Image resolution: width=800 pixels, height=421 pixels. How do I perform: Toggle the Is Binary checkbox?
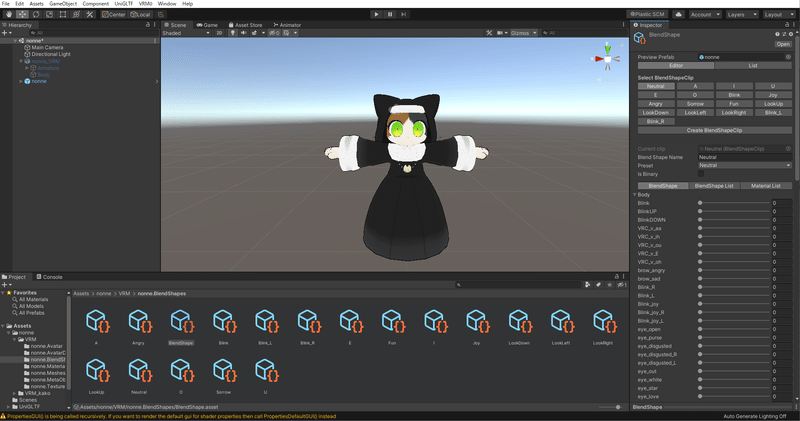tap(701, 174)
